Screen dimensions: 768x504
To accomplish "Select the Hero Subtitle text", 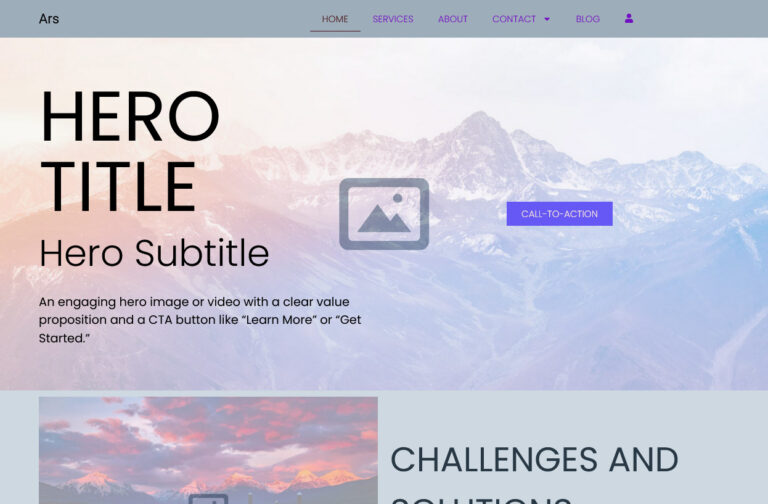I will (x=154, y=253).
